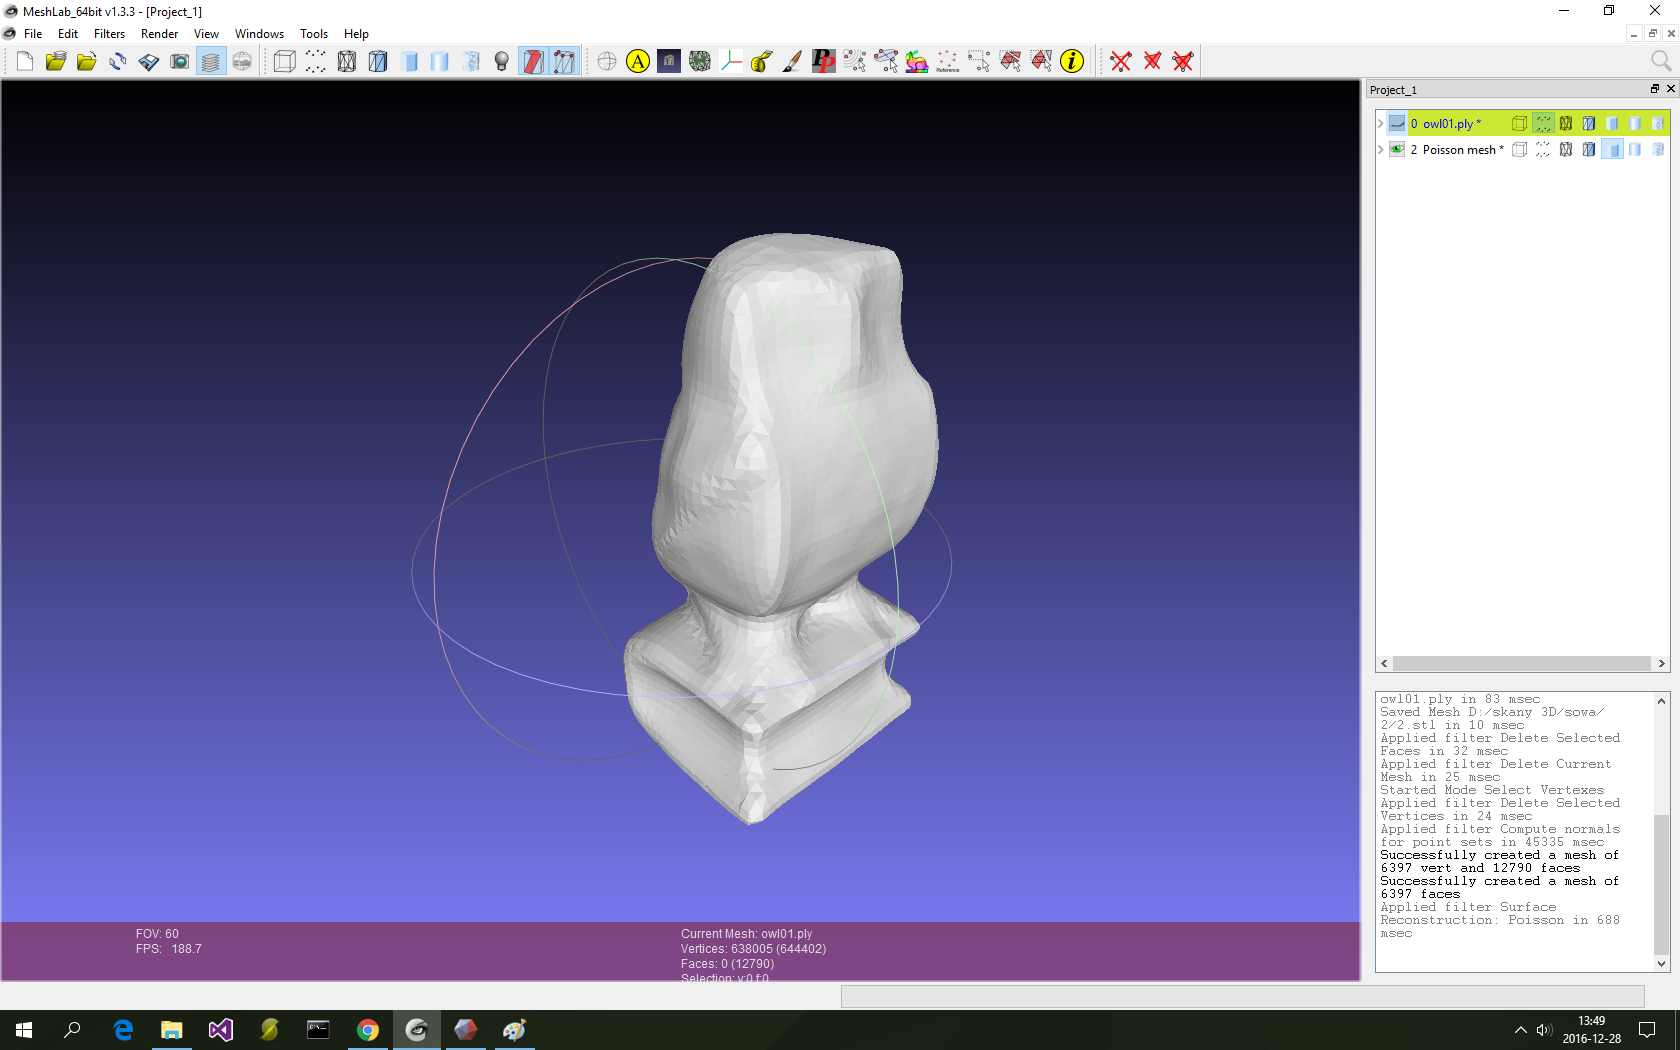Toggle the scene light bulb
The width and height of the screenshot is (1680, 1050).
click(501, 61)
